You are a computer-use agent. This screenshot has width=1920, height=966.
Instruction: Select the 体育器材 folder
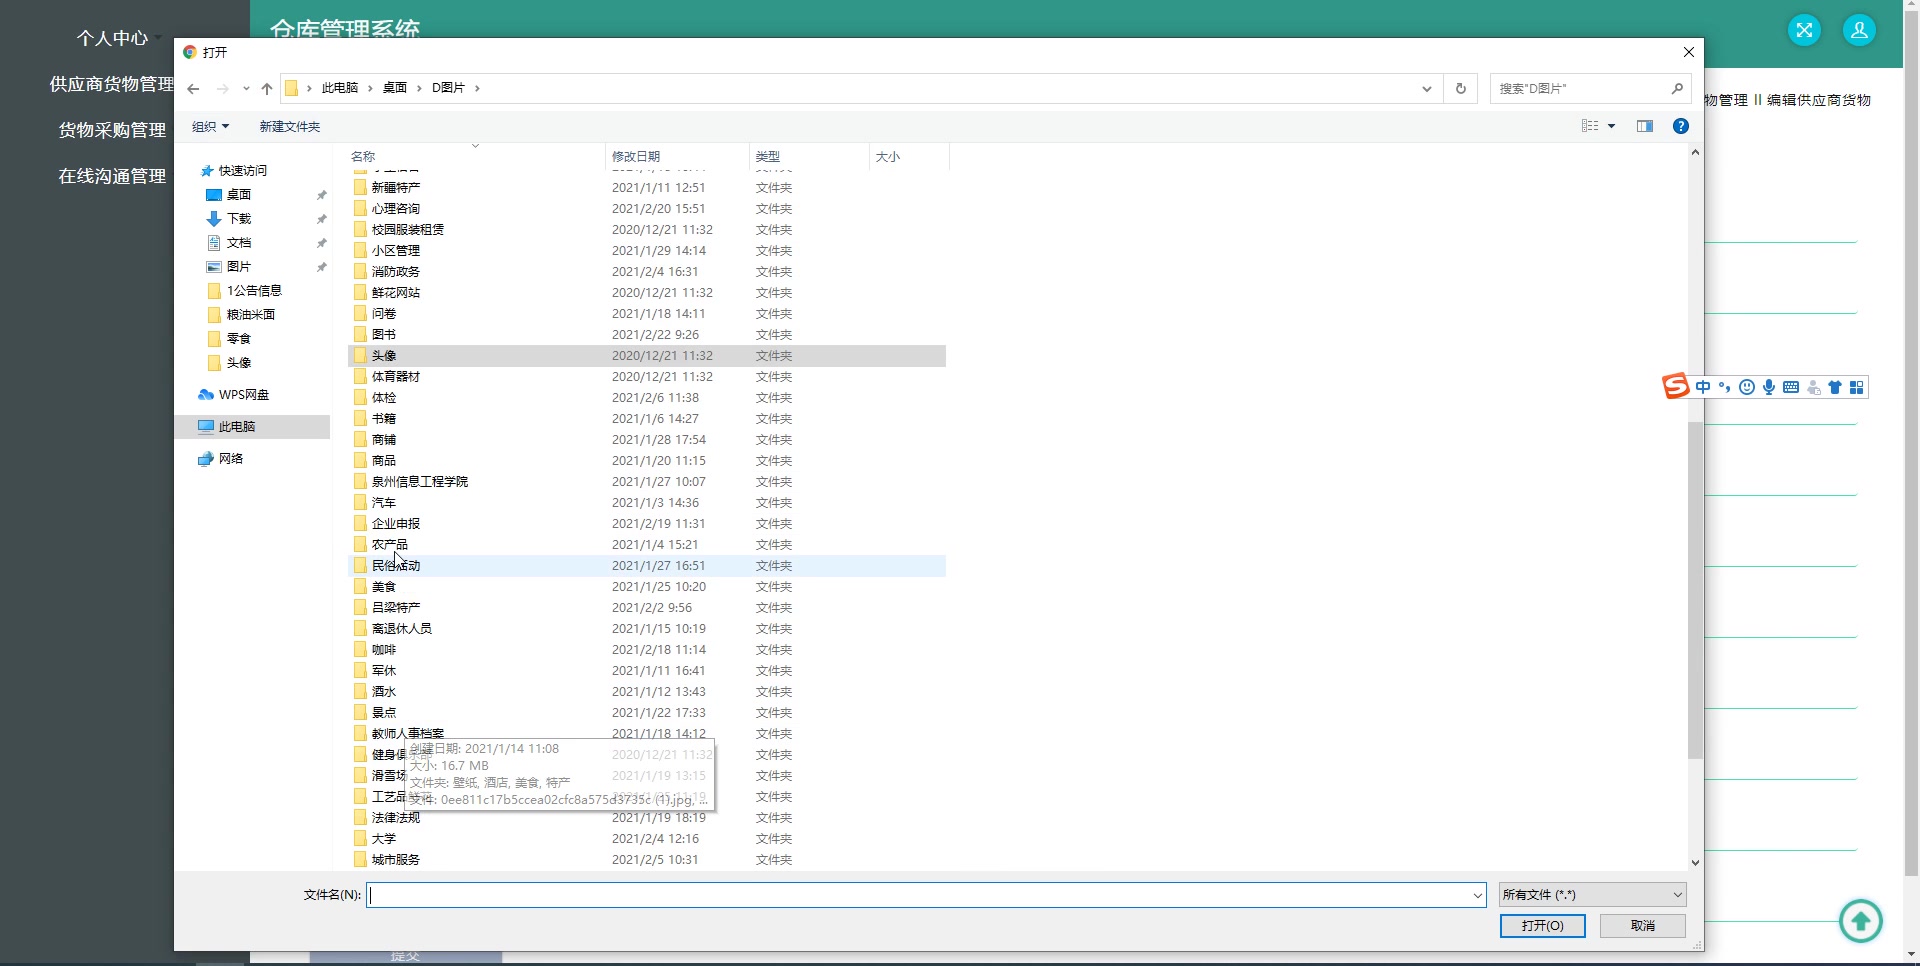(647, 377)
